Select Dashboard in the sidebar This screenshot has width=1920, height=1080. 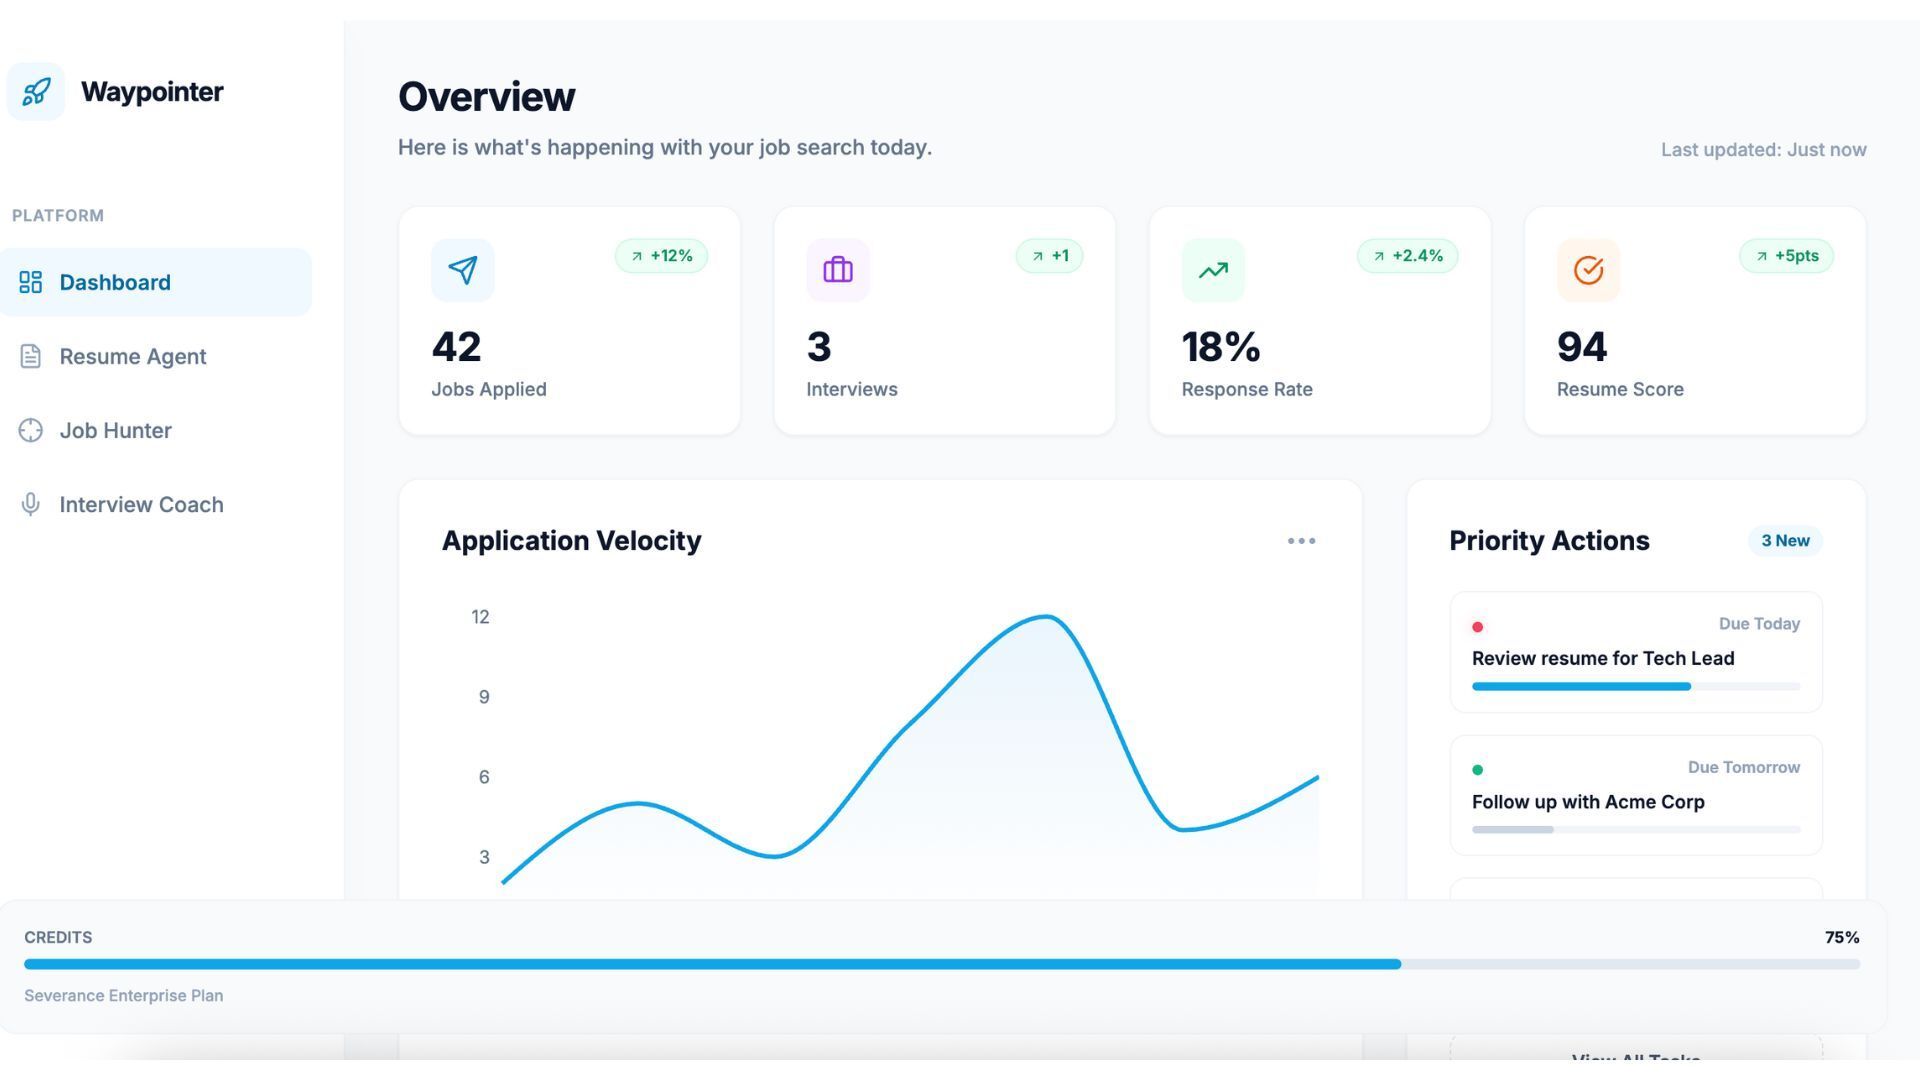(x=115, y=283)
